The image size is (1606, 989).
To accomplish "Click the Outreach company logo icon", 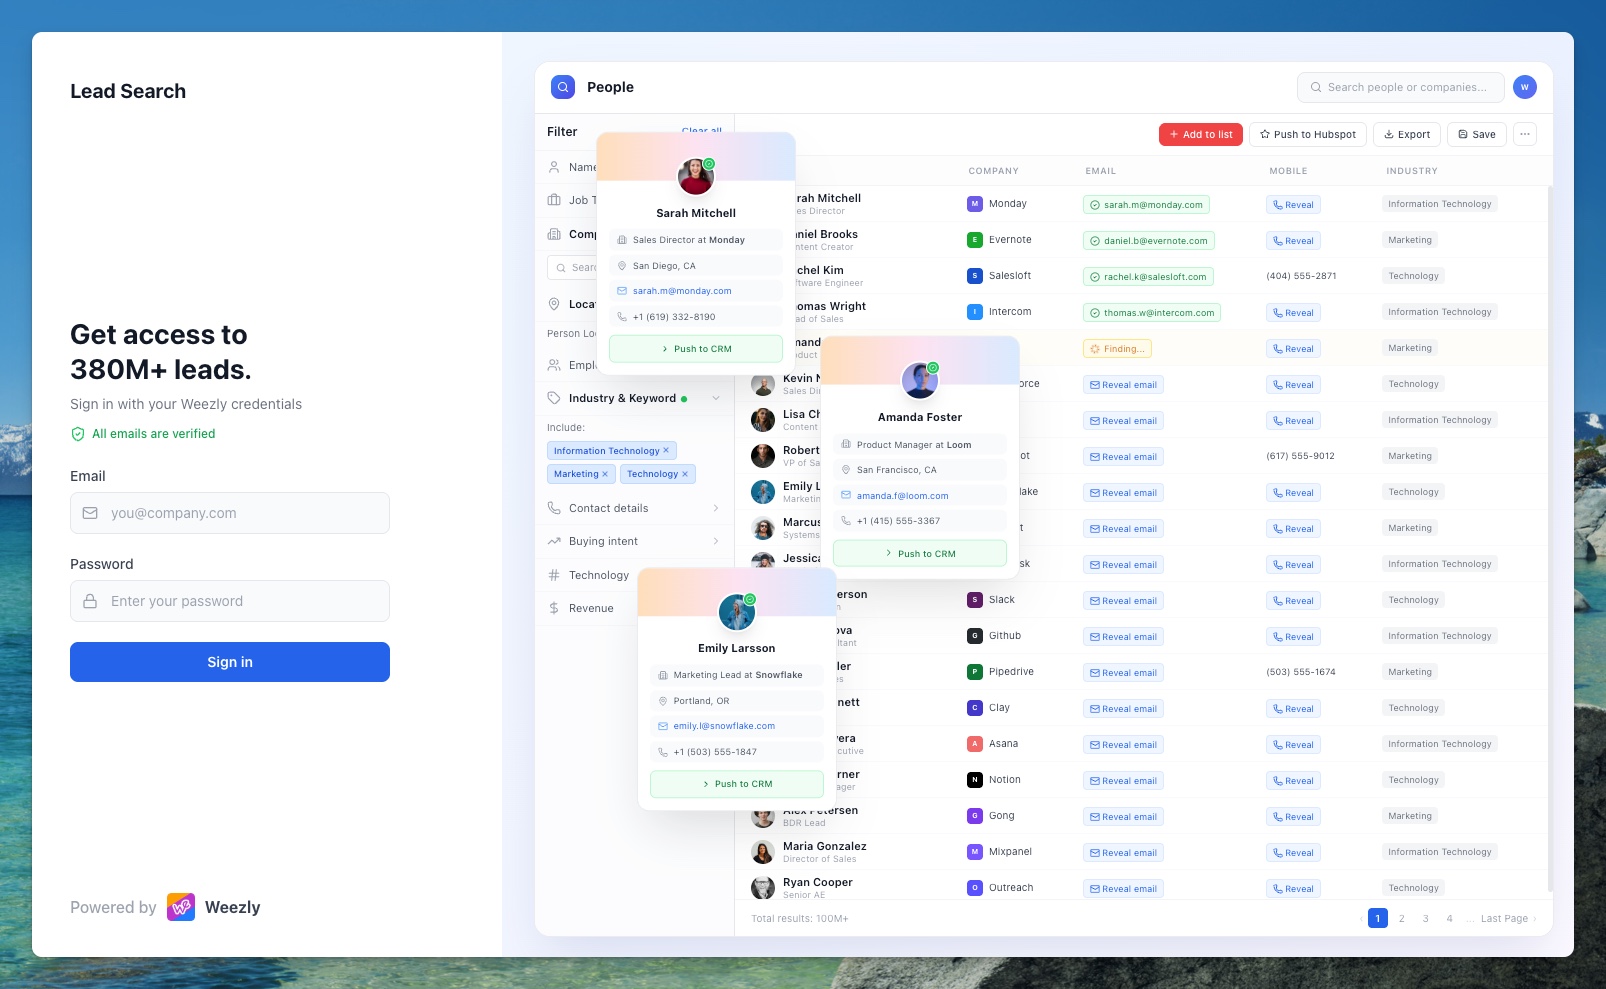I will coord(974,888).
